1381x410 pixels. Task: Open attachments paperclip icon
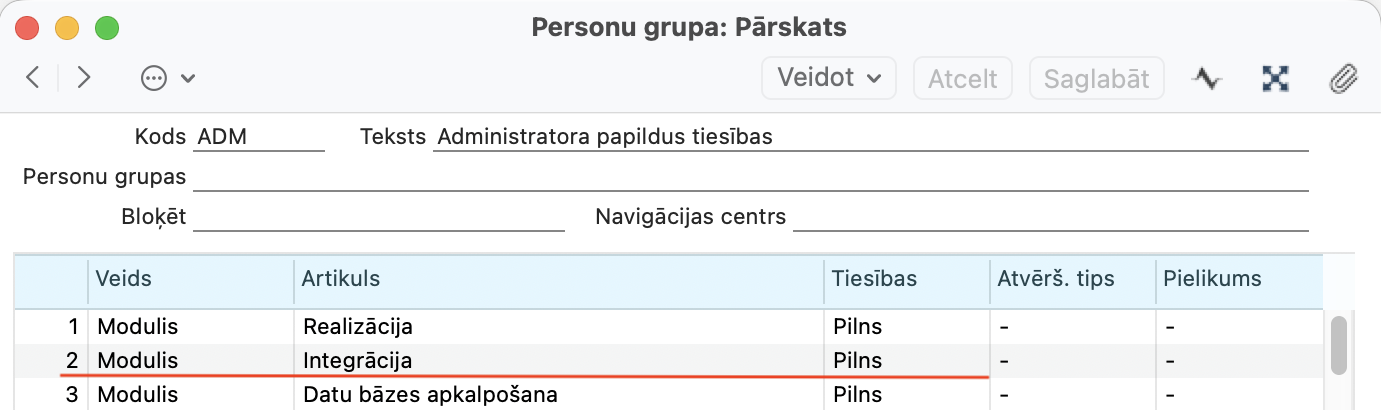(1342, 79)
